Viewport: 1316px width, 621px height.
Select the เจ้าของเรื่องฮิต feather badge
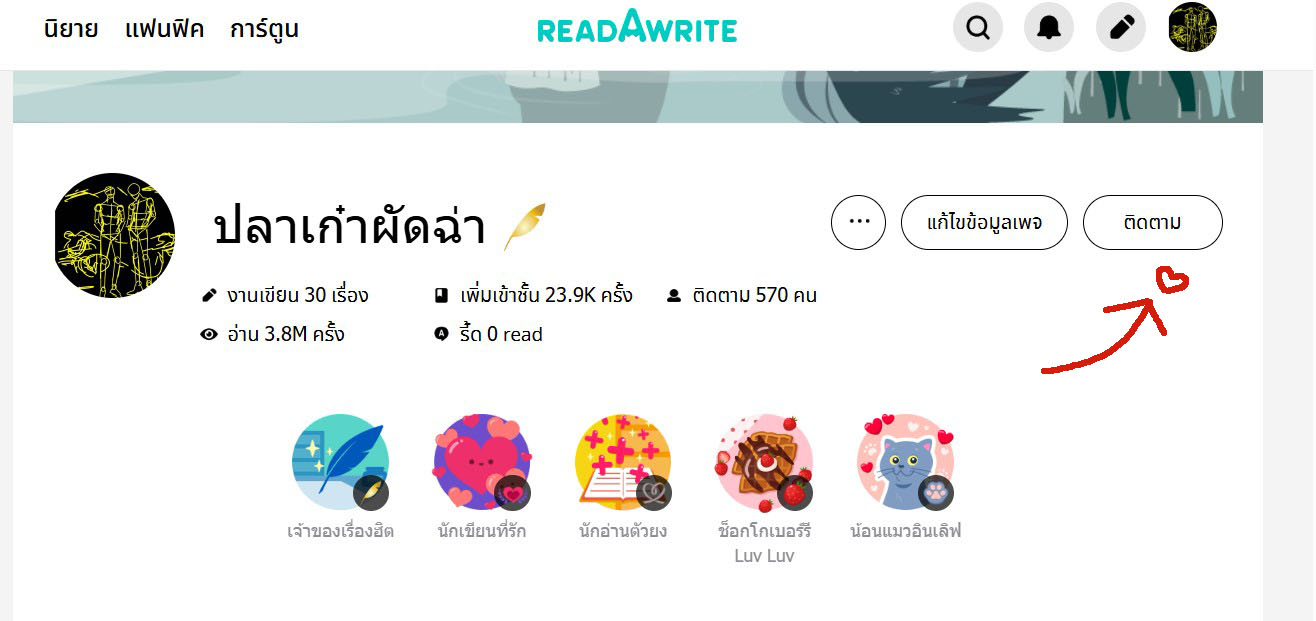[340, 462]
